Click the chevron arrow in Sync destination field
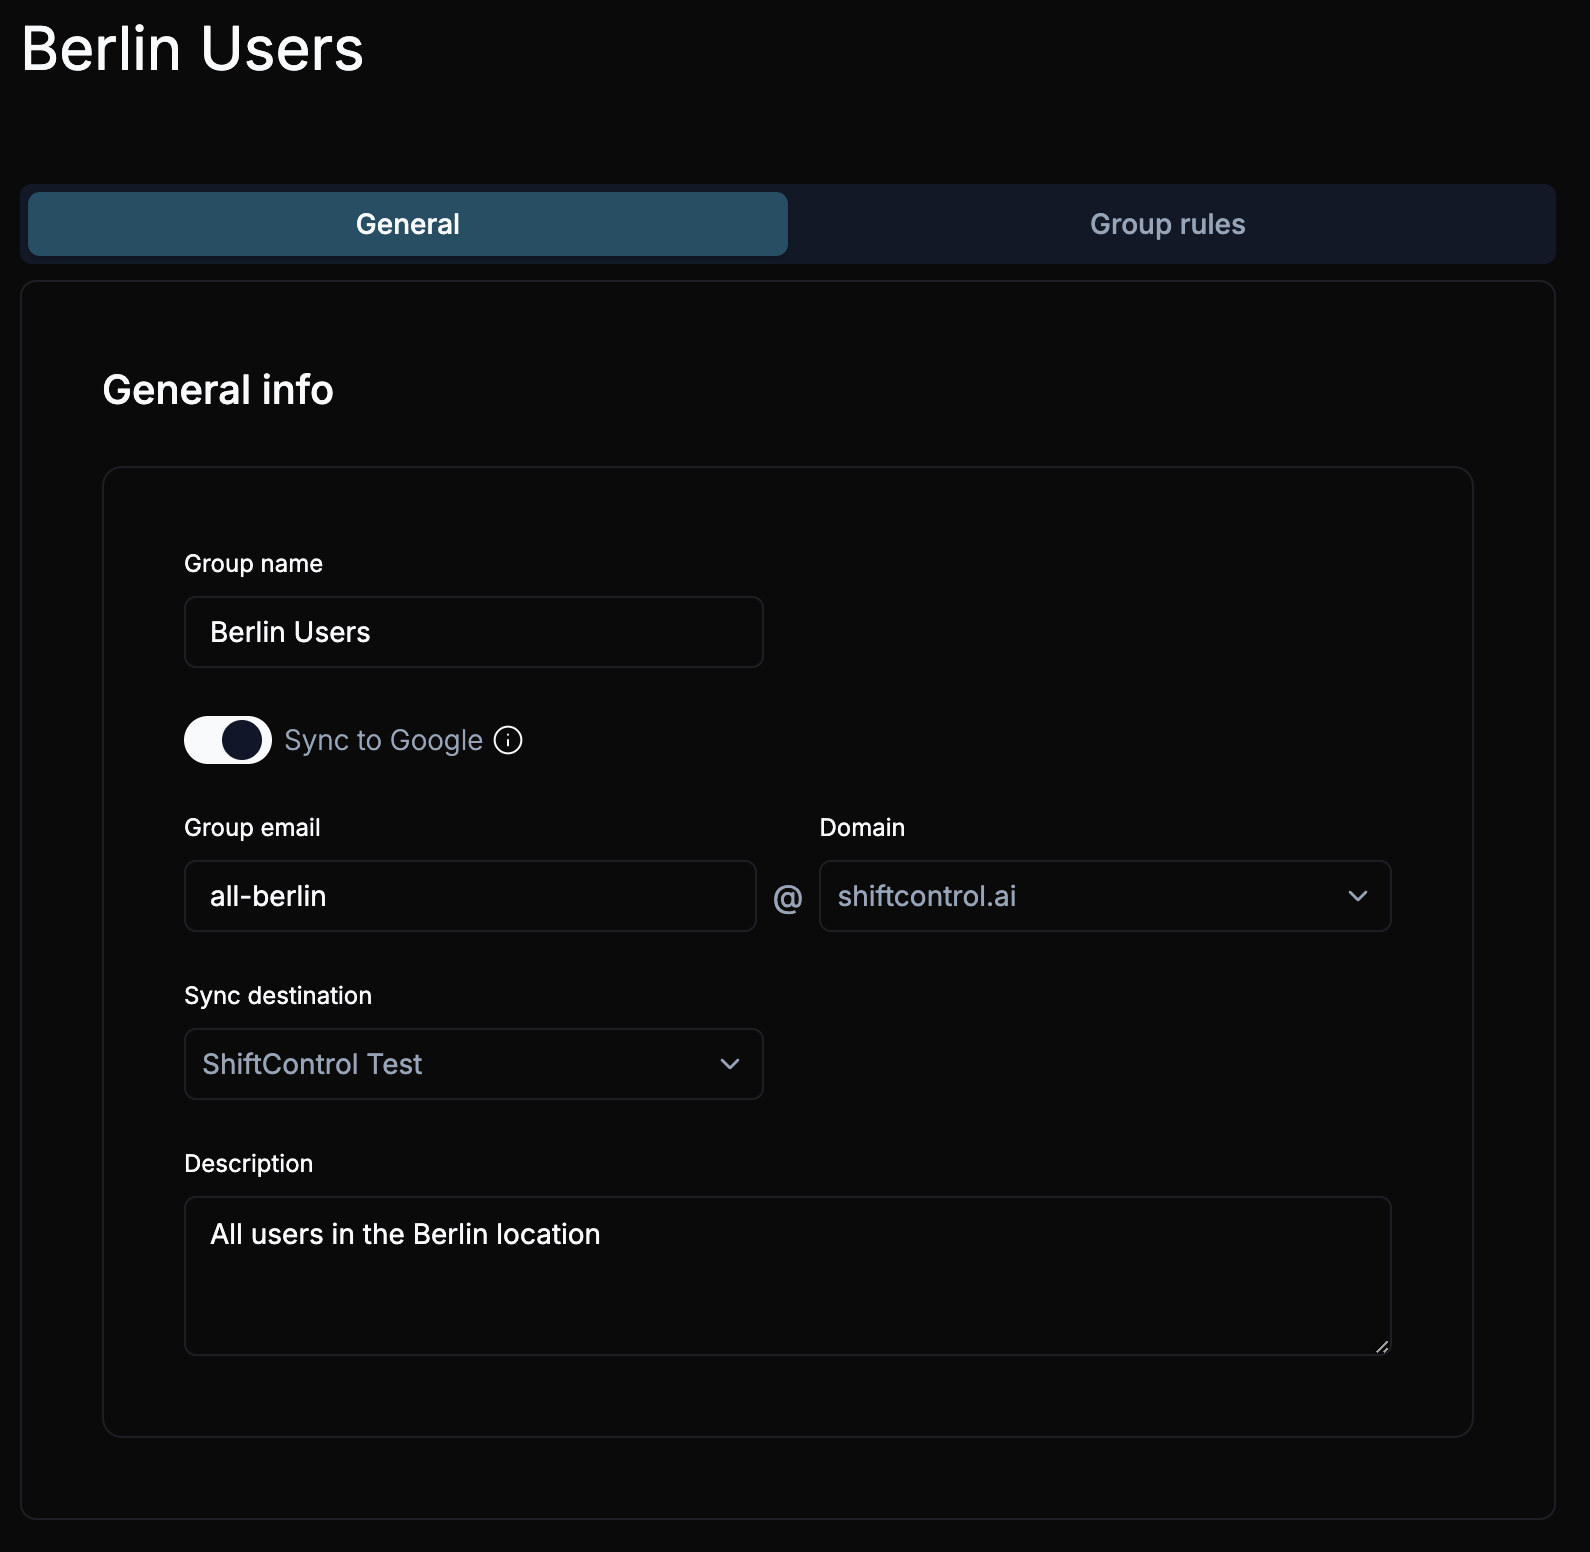The height and width of the screenshot is (1552, 1590). pyautogui.click(x=730, y=1064)
